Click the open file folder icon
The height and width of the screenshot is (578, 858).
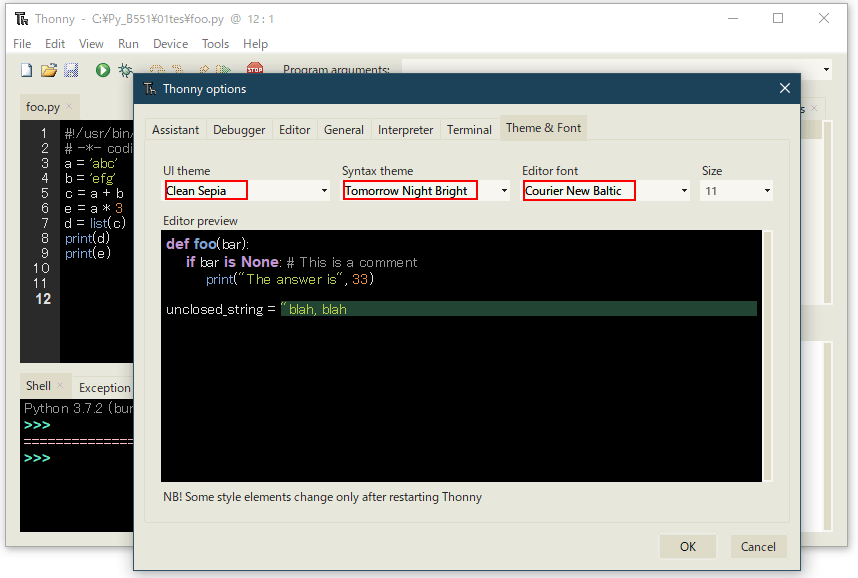(x=49, y=70)
